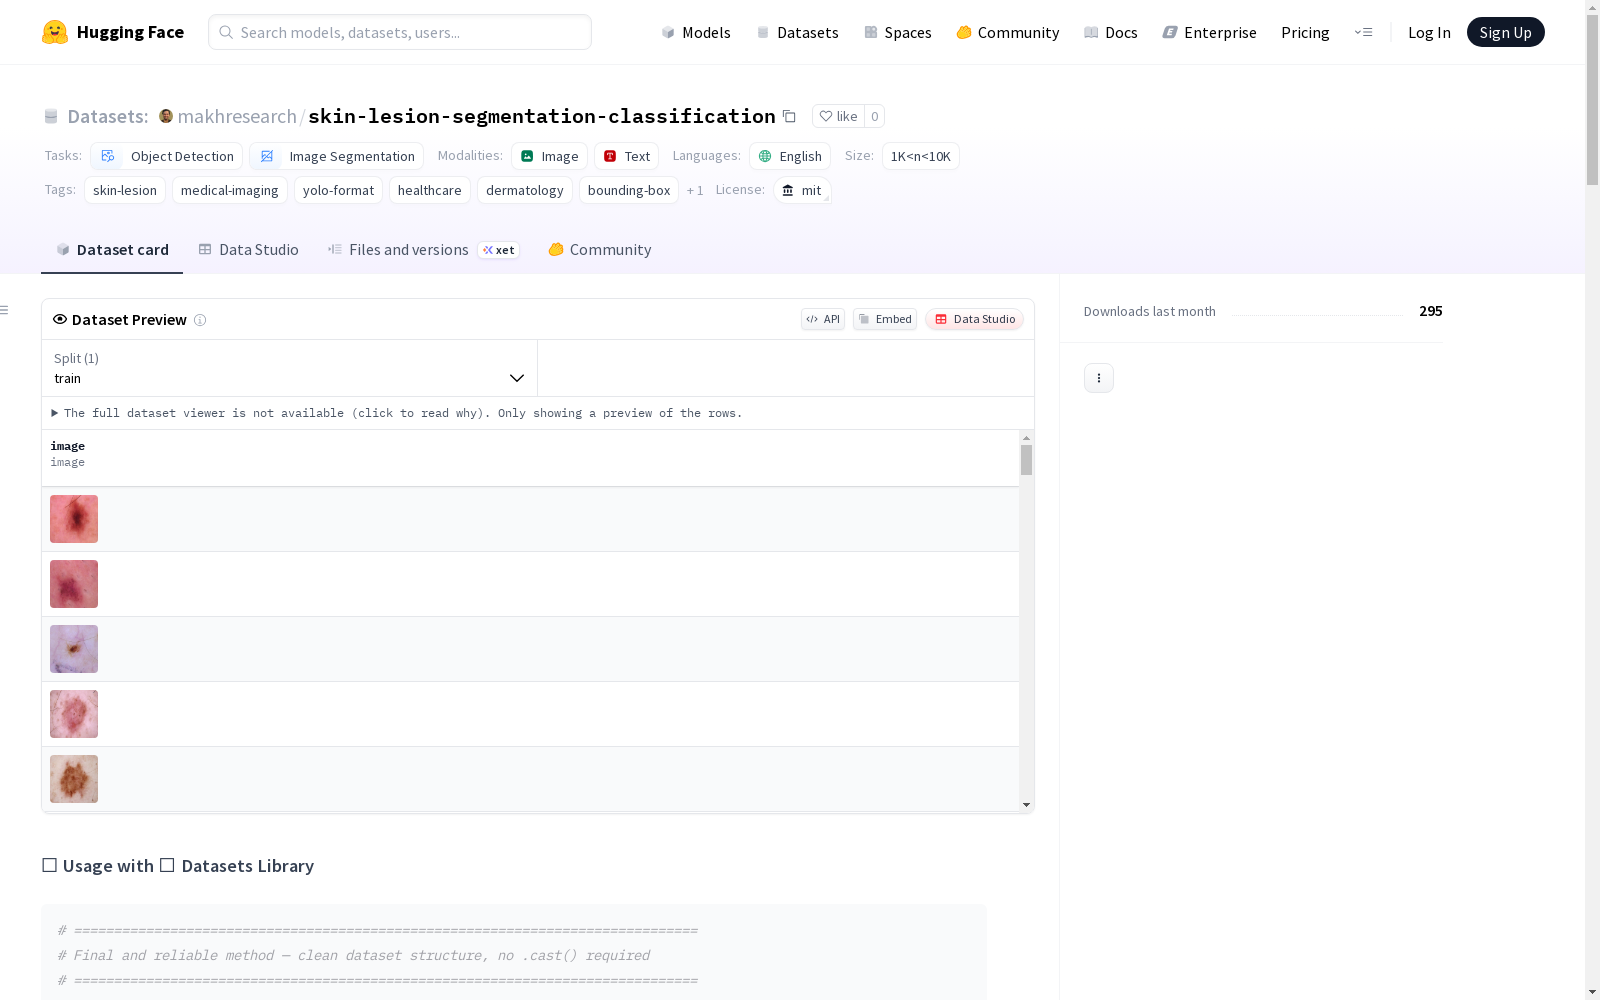
Task: Select the Image Segmentation task tag
Action: 337,156
